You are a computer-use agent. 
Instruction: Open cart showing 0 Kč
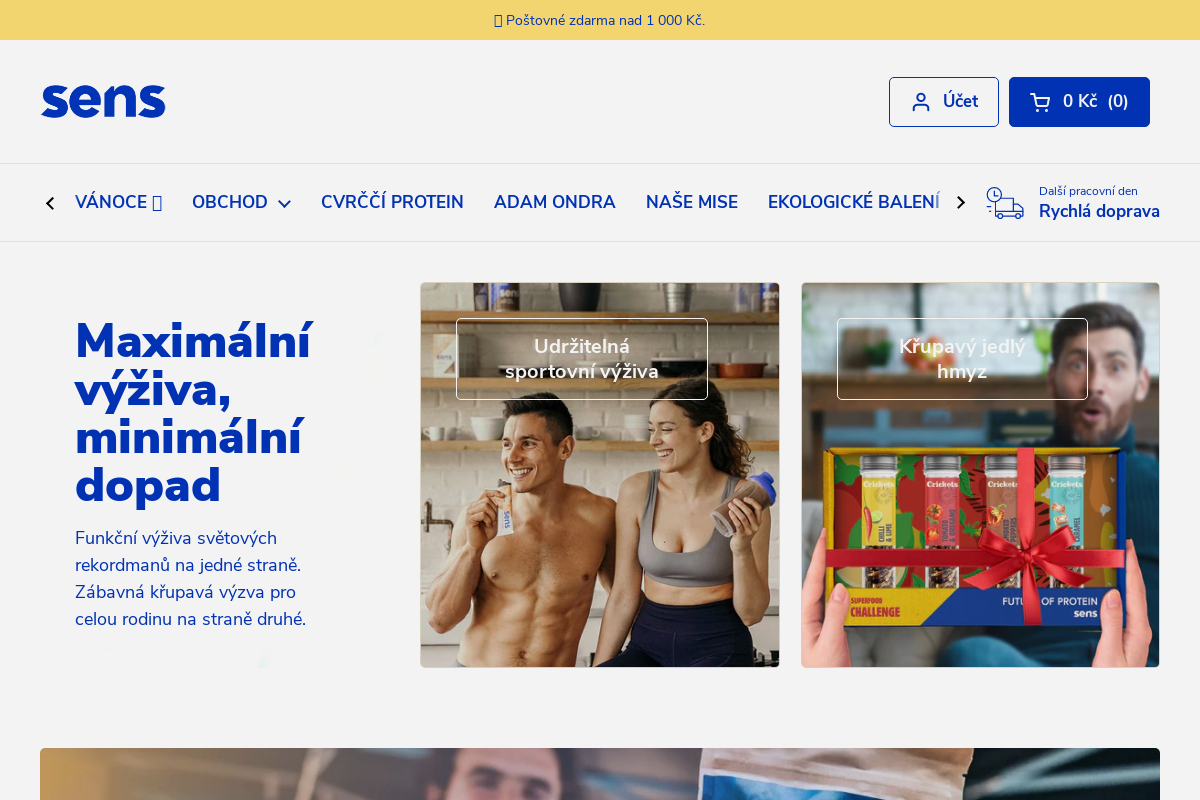coord(1079,102)
